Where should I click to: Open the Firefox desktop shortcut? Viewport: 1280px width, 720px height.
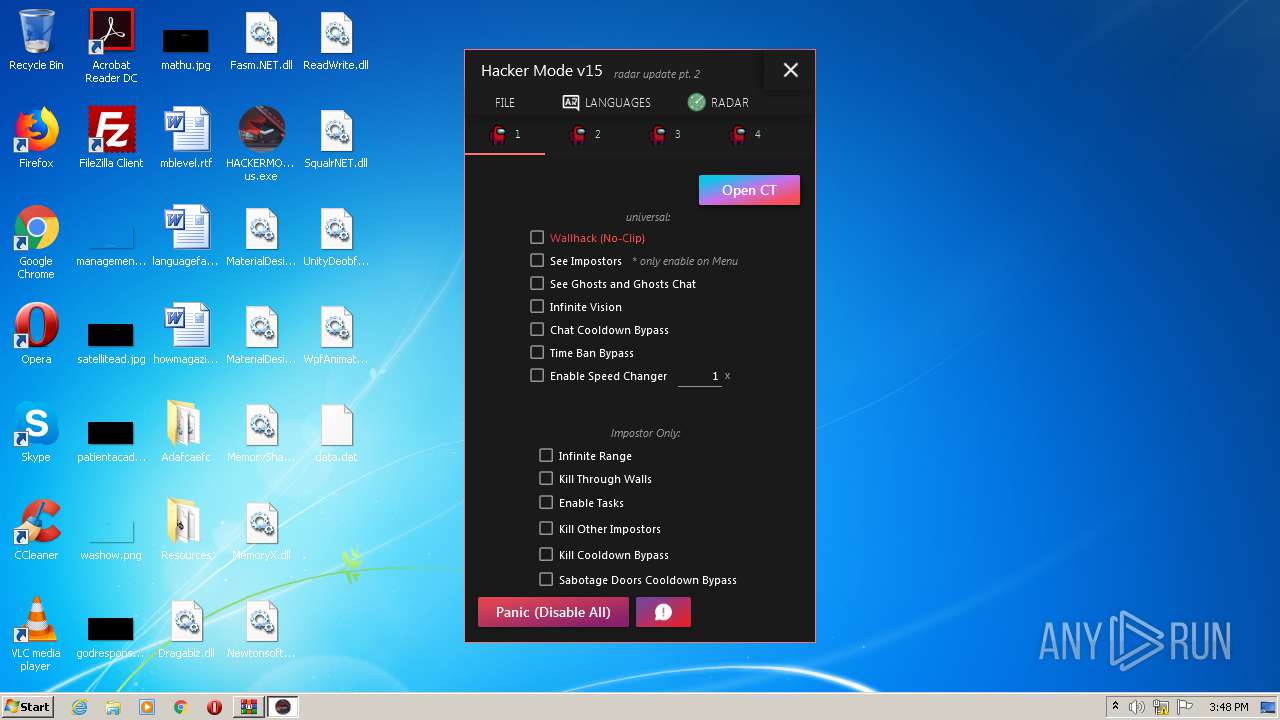(x=36, y=138)
